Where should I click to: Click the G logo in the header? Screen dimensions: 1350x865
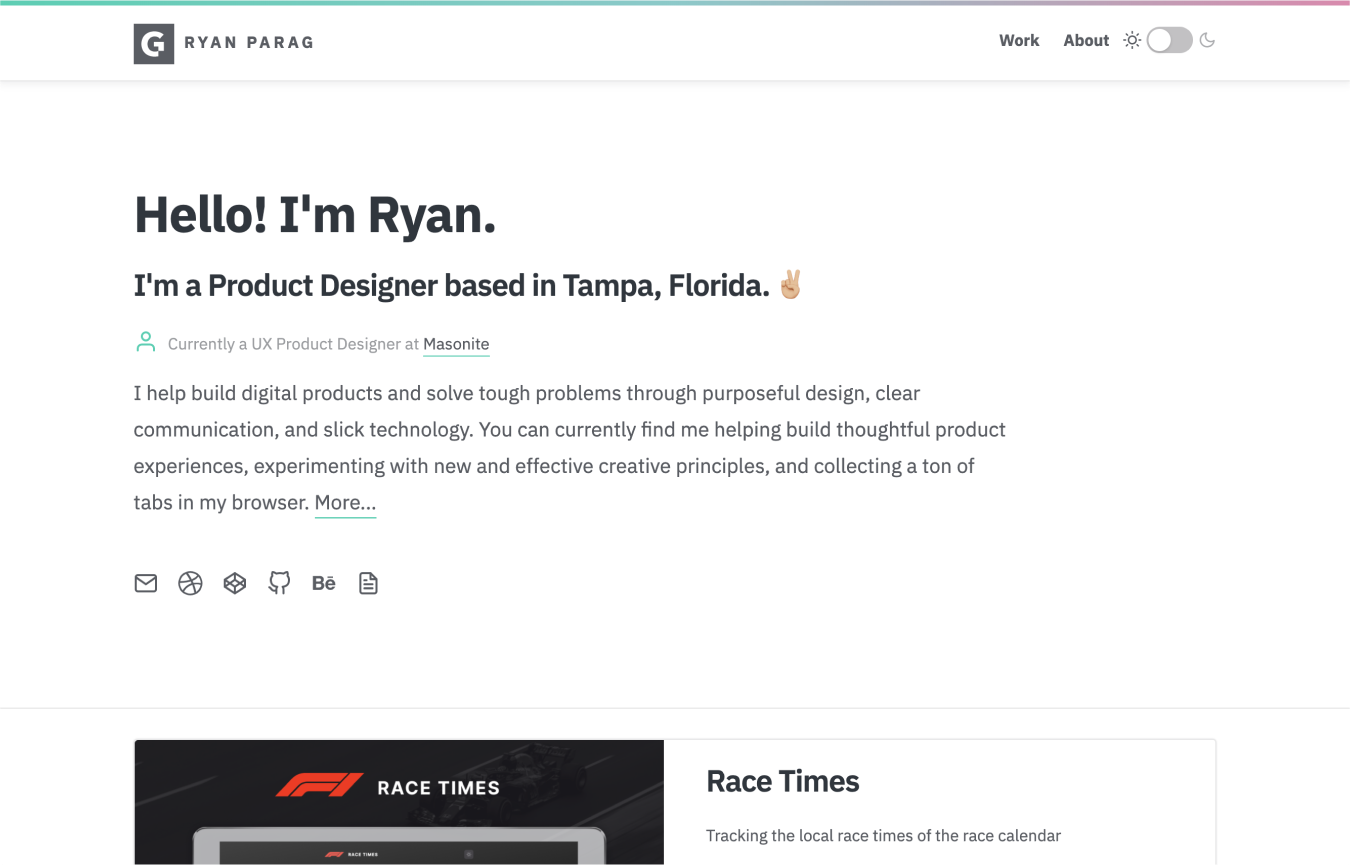point(153,43)
